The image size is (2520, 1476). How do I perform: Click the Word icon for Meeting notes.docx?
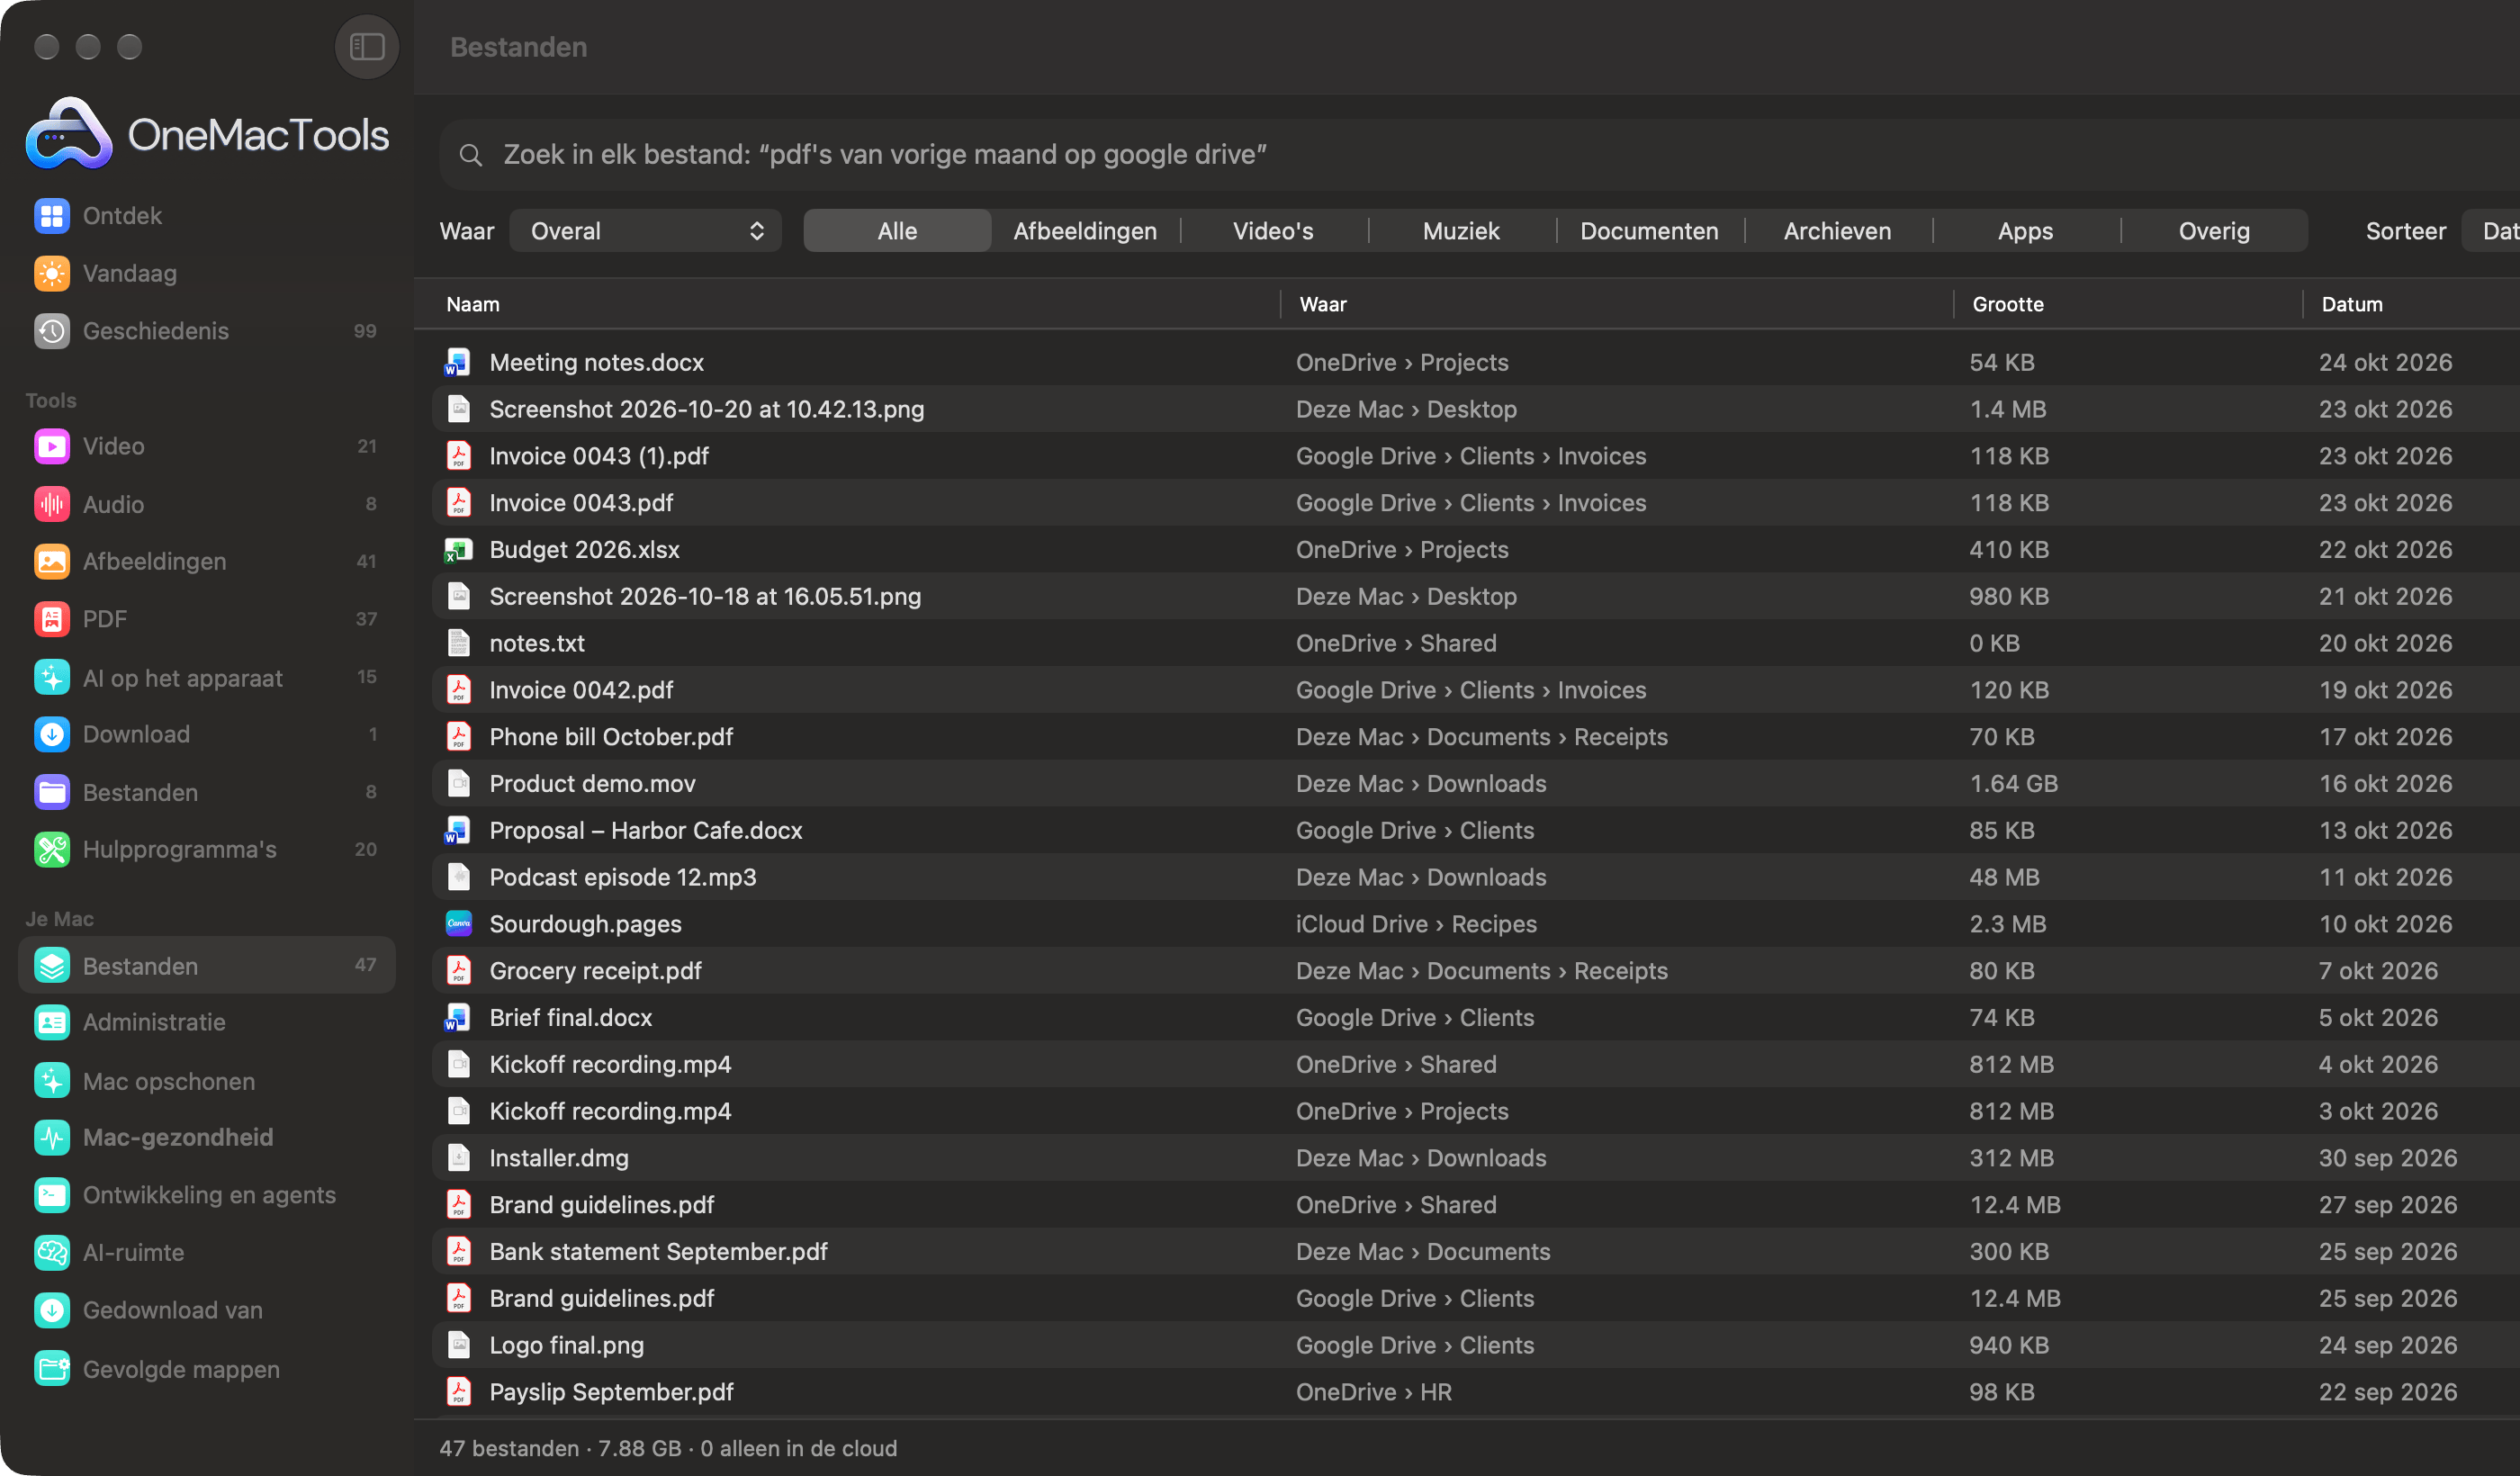pyautogui.click(x=458, y=362)
